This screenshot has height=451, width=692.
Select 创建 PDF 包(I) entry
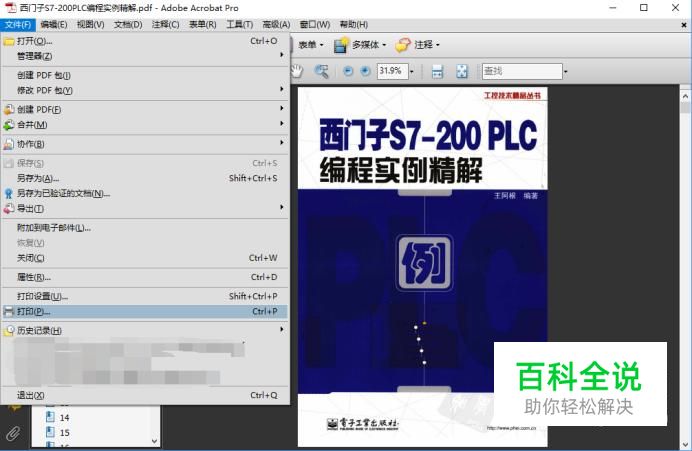(x=145, y=75)
